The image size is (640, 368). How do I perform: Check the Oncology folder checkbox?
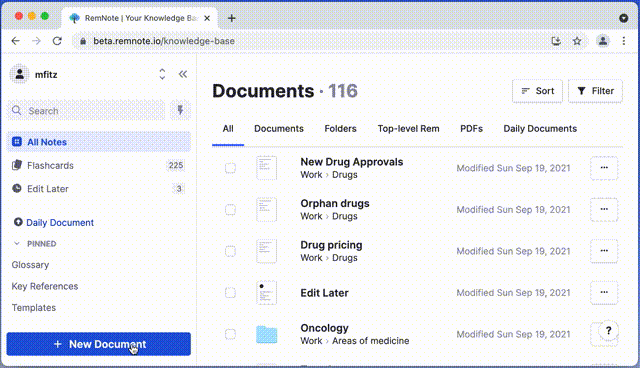(230, 334)
